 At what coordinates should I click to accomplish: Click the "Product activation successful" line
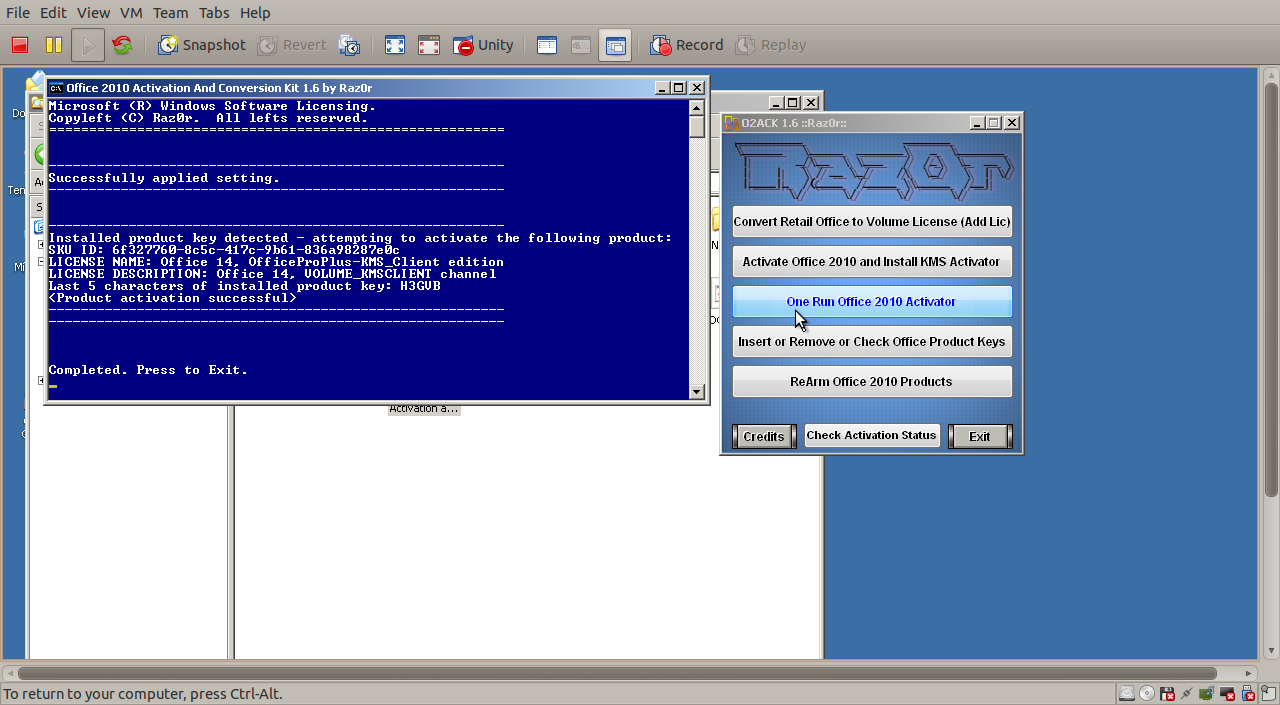point(172,298)
